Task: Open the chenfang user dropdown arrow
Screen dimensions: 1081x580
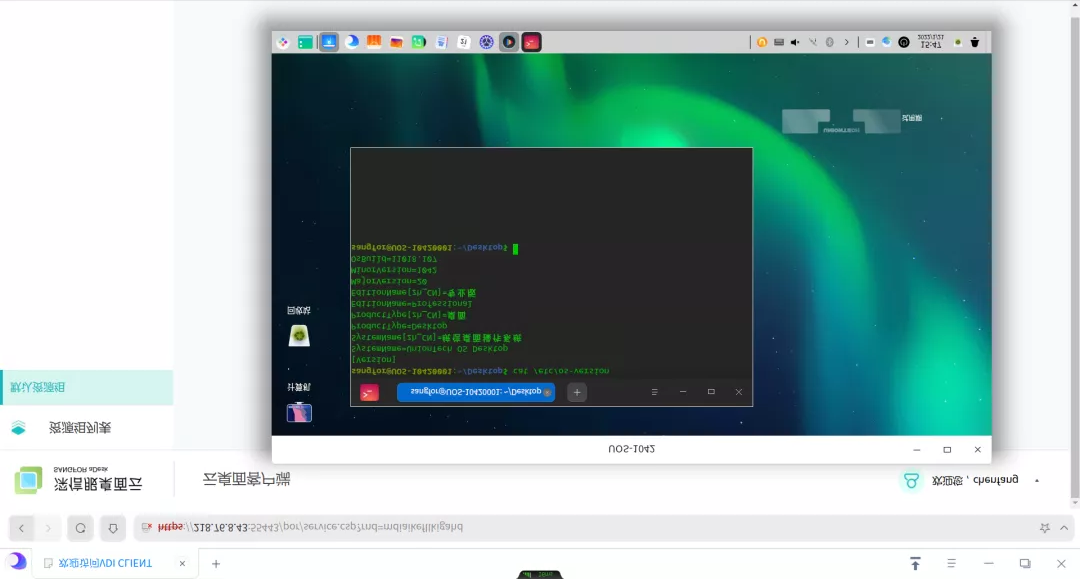Action: click(1037, 481)
